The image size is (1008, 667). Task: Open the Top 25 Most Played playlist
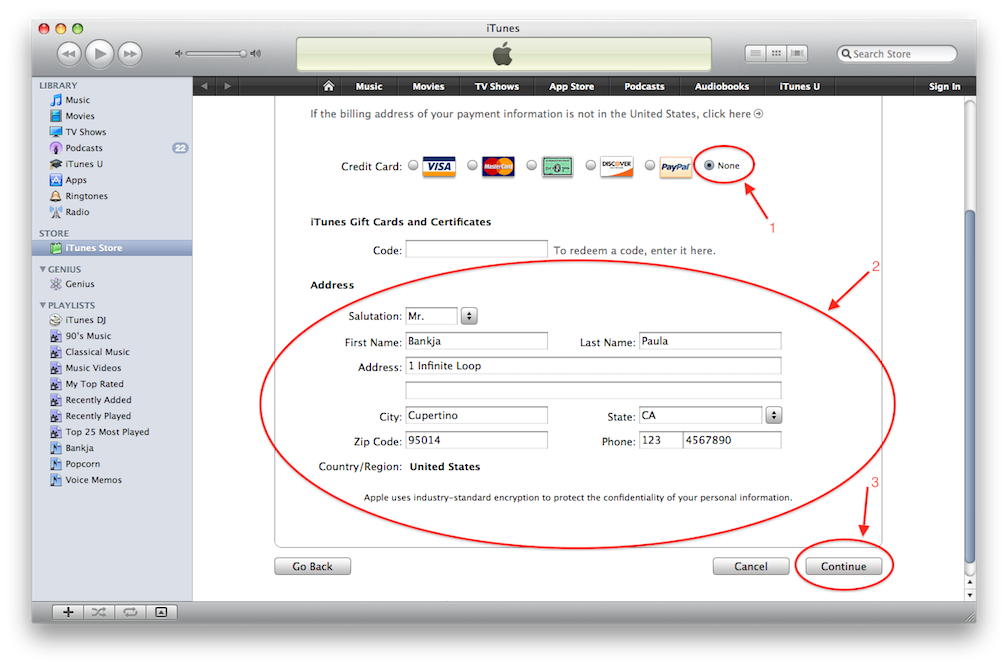112,432
